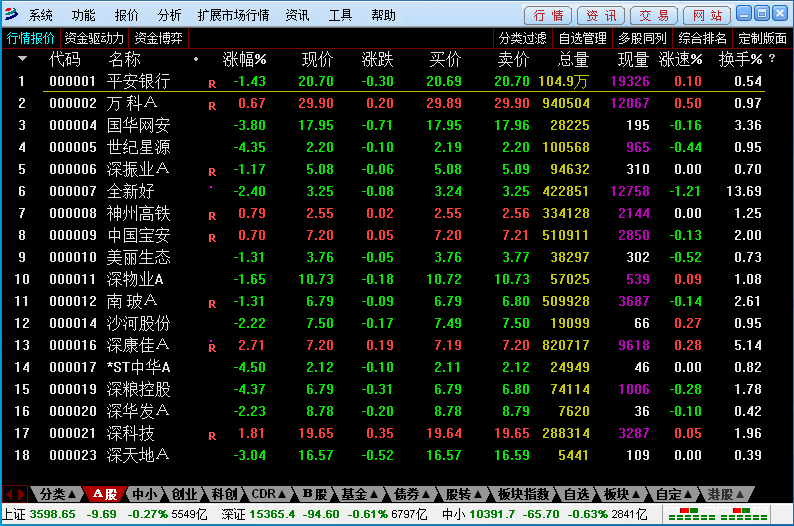Click the 网站 button

point(707,16)
